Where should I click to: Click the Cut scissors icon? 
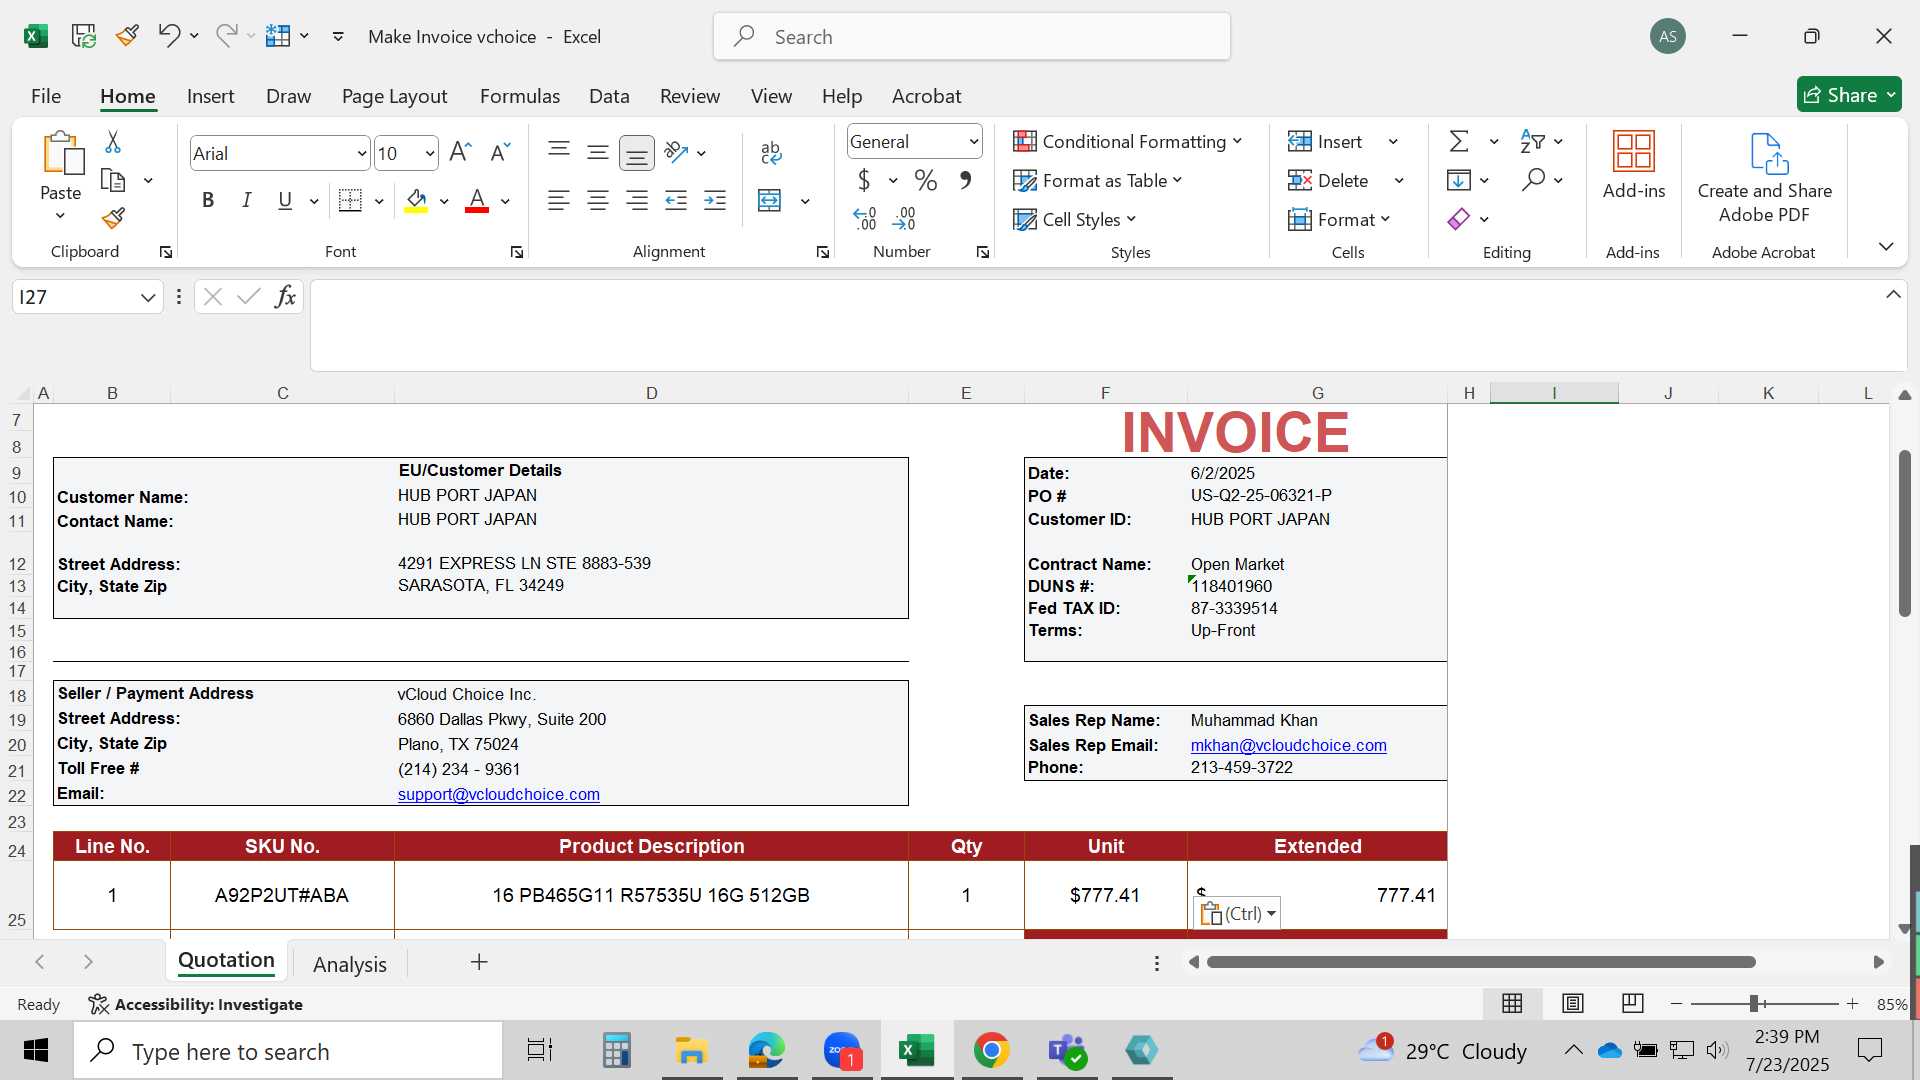click(x=113, y=142)
